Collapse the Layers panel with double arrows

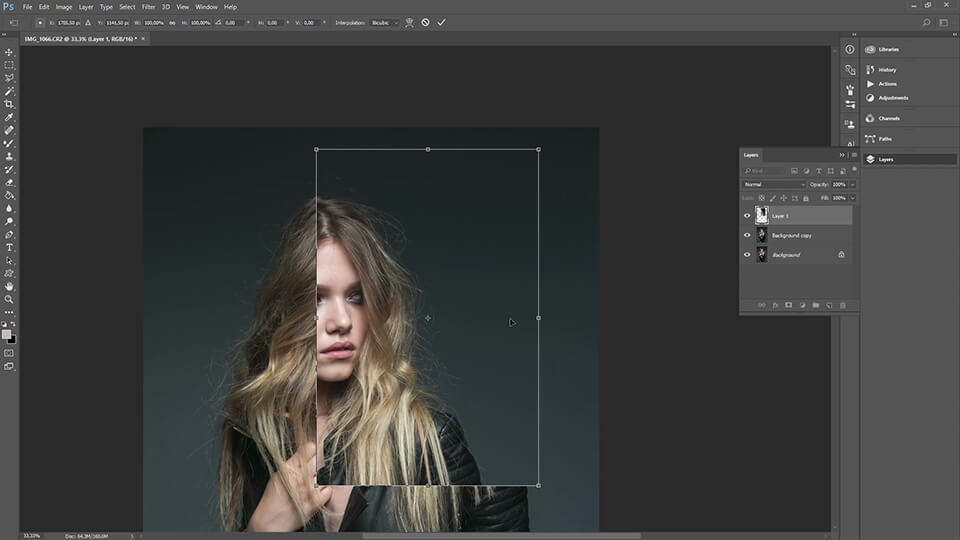[x=842, y=155]
